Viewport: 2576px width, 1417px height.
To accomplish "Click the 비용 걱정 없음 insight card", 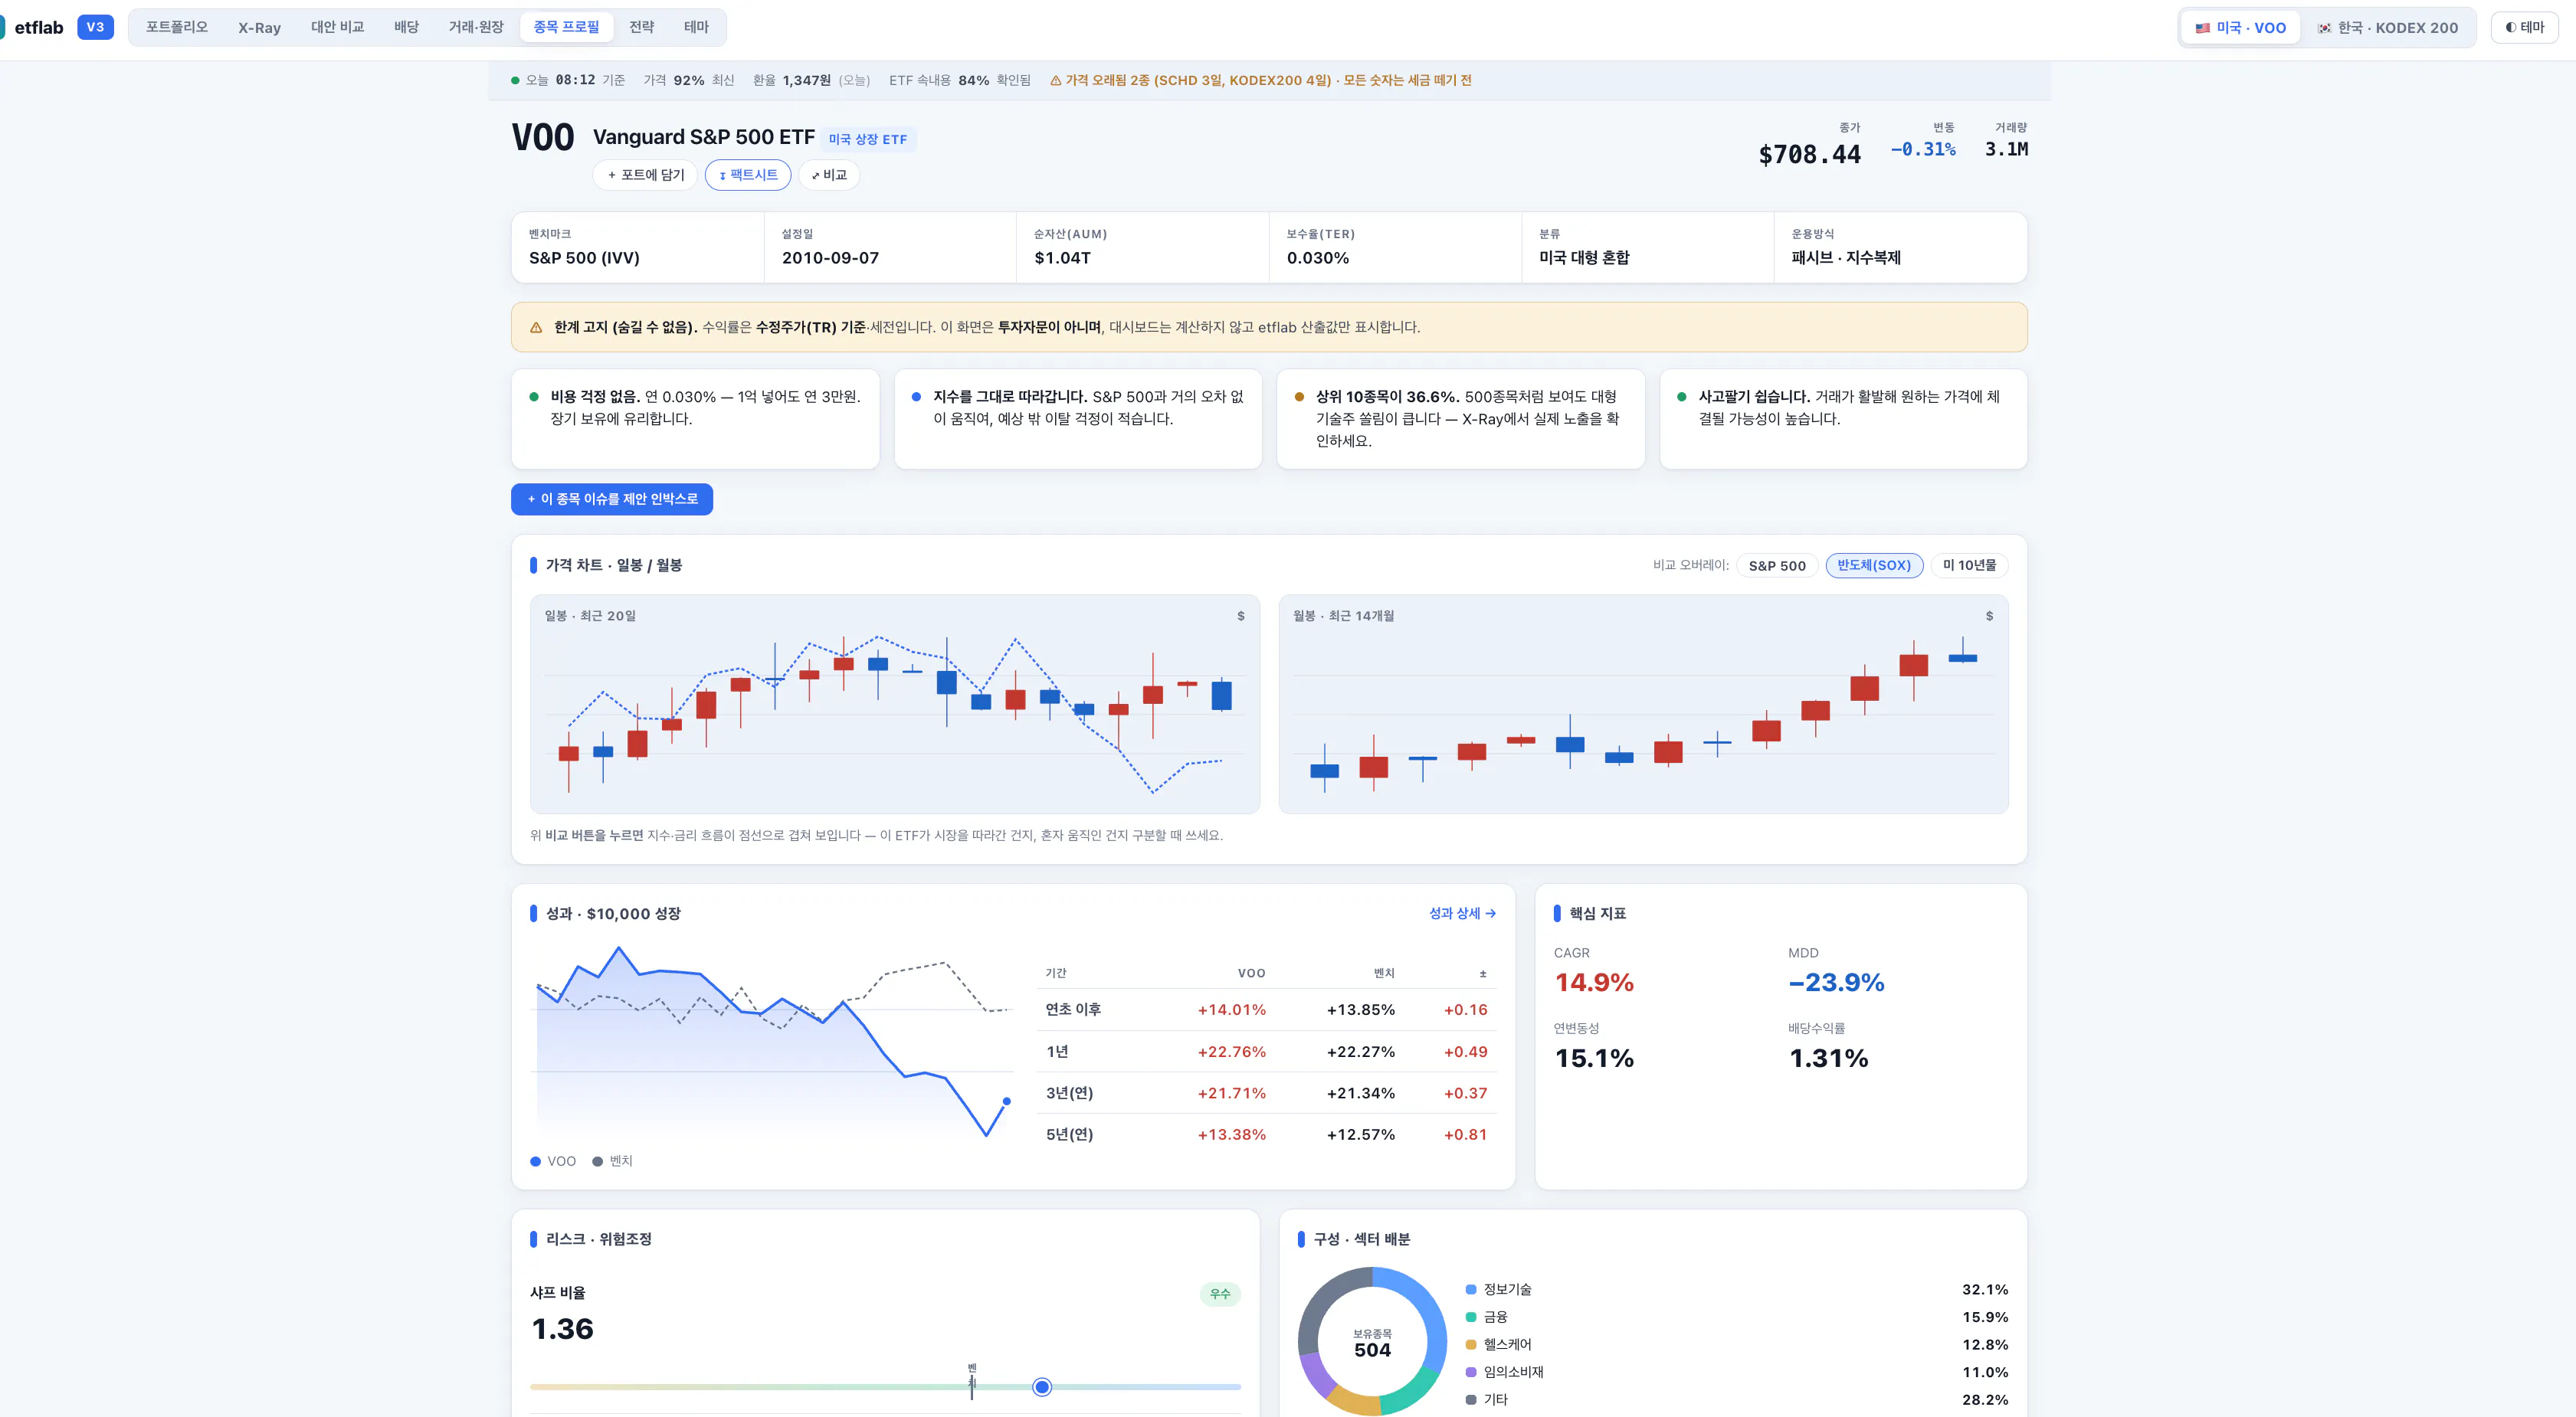I will click(x=695, y=419).
